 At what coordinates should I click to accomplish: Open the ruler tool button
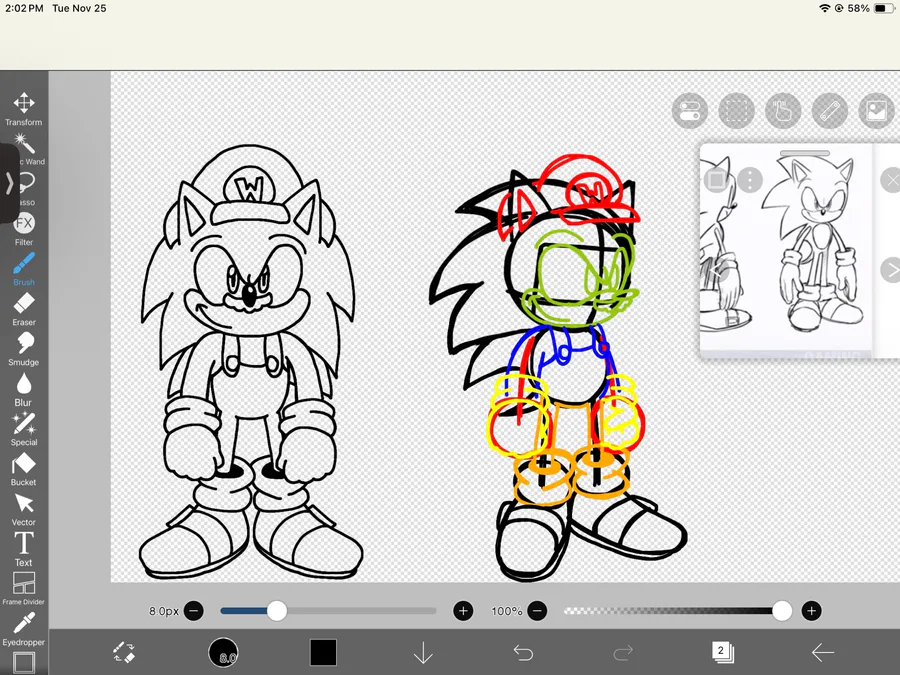pos(830,111)
